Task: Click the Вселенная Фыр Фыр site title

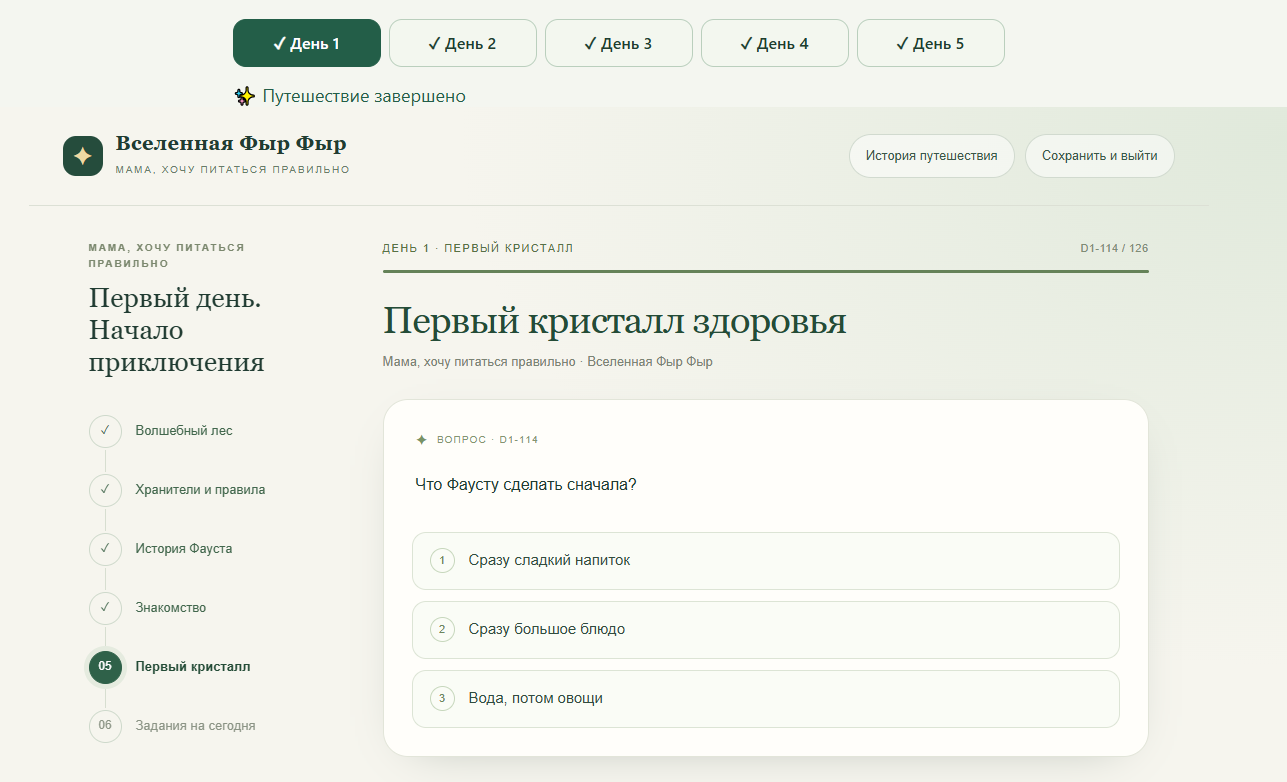Action: click(231, 144)
